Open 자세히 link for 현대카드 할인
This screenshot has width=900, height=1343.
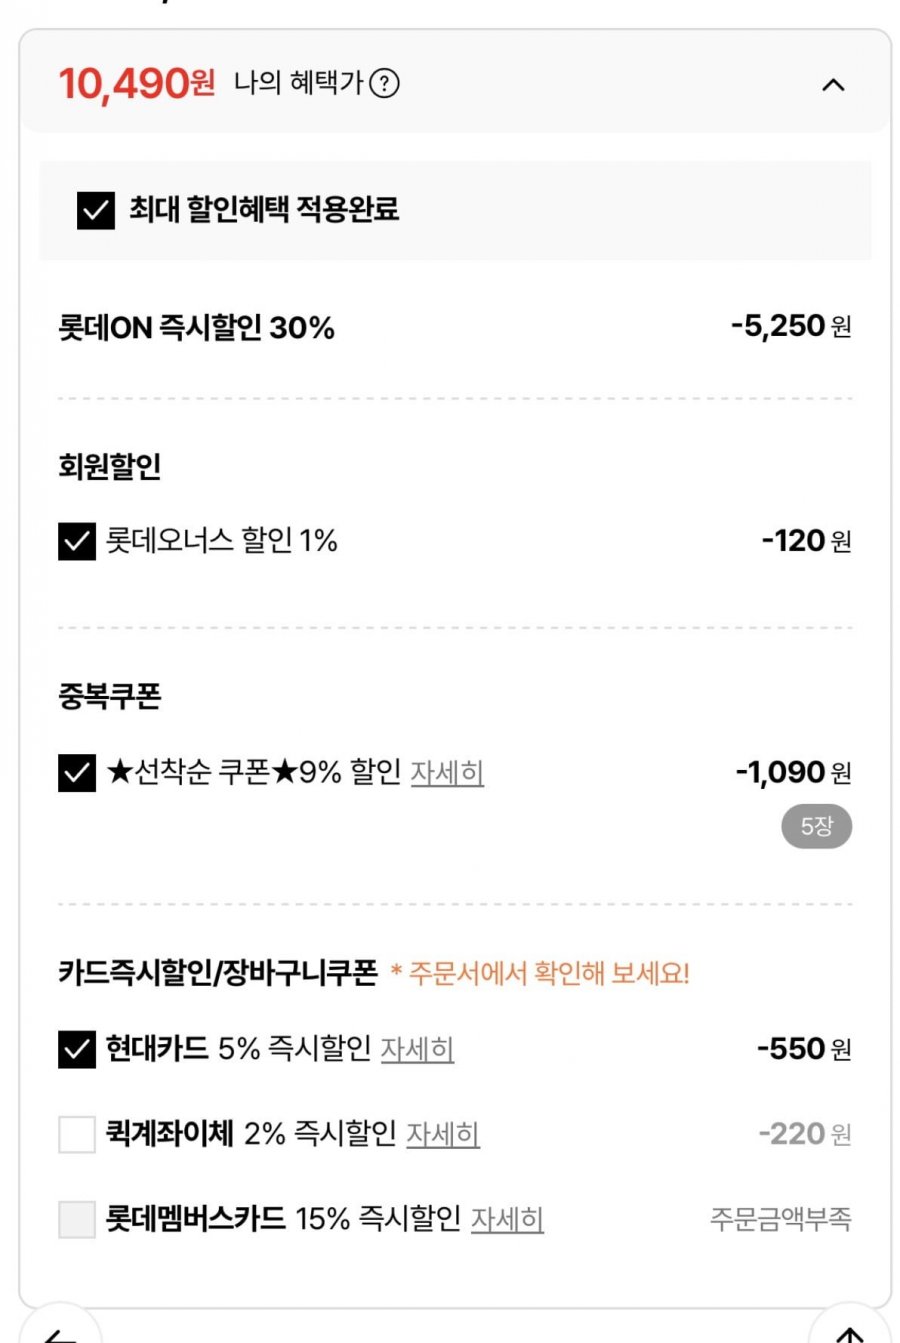tap(417, 1049)
